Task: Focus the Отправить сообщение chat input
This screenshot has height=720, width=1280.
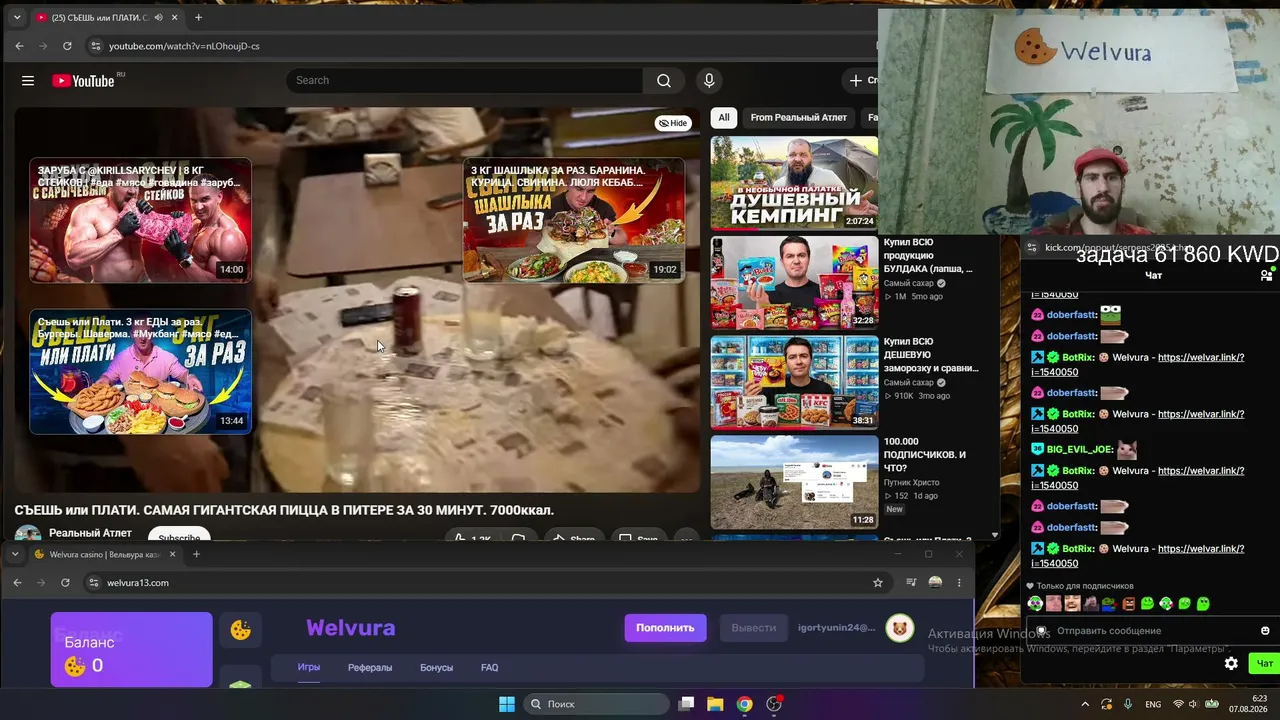Action: [1150, 631]
